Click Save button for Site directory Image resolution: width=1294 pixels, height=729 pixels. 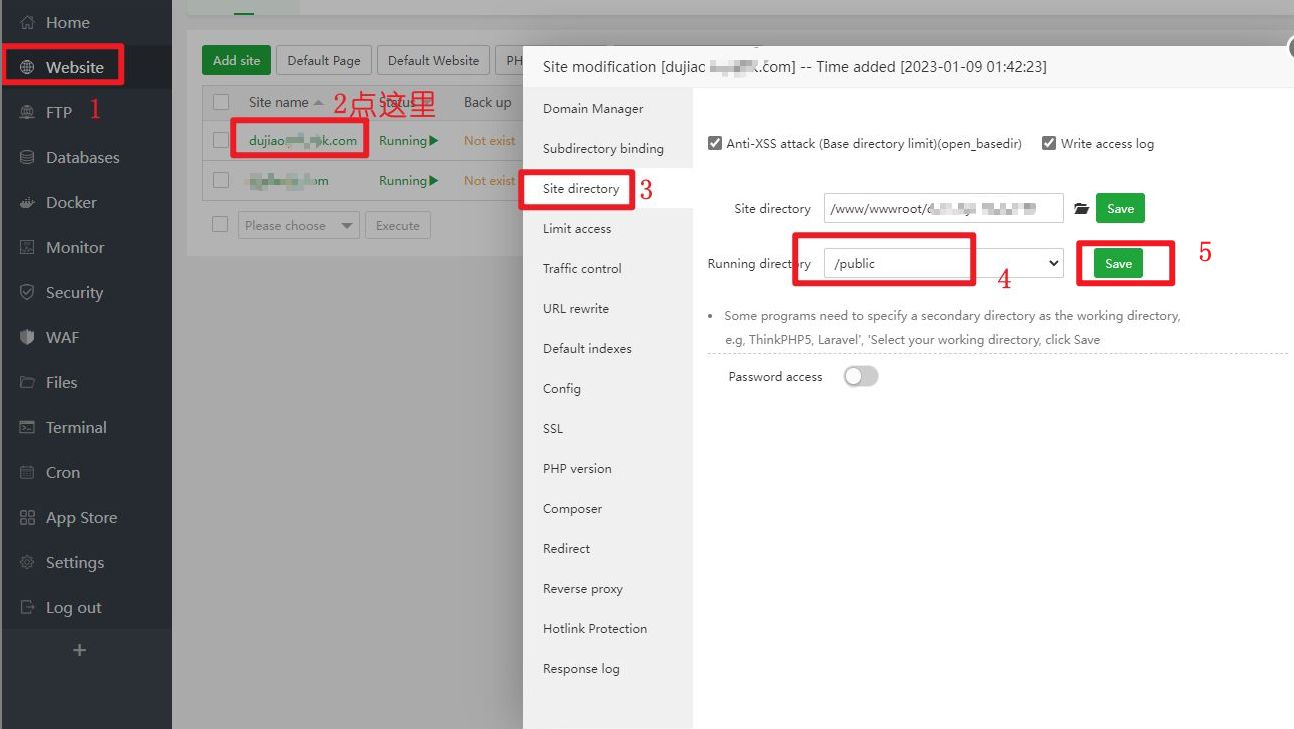pos(1120,208)
